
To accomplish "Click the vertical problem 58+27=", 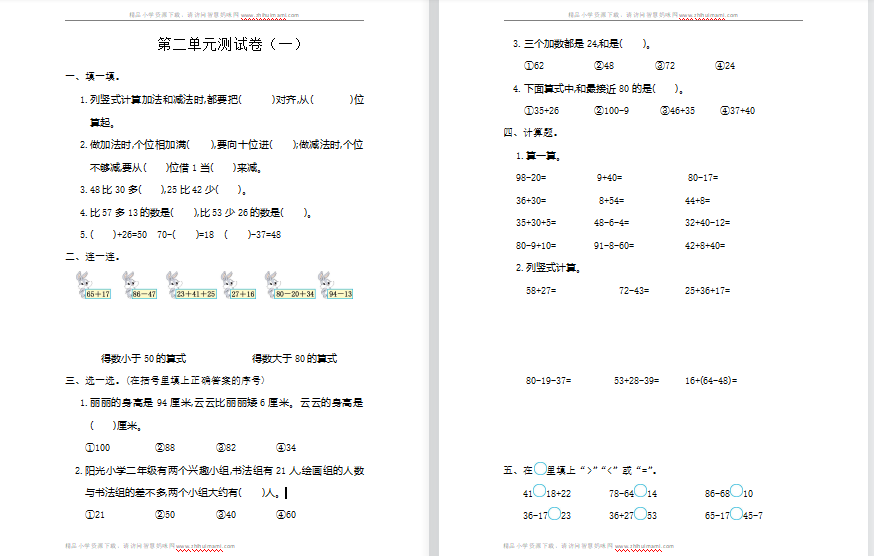I will tap(541, 291).
